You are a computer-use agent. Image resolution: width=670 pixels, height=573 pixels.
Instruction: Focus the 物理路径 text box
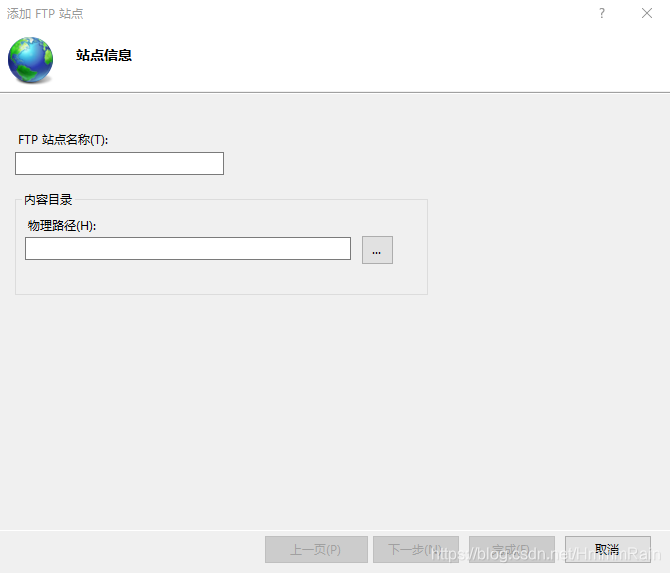(x=188, y=248)
